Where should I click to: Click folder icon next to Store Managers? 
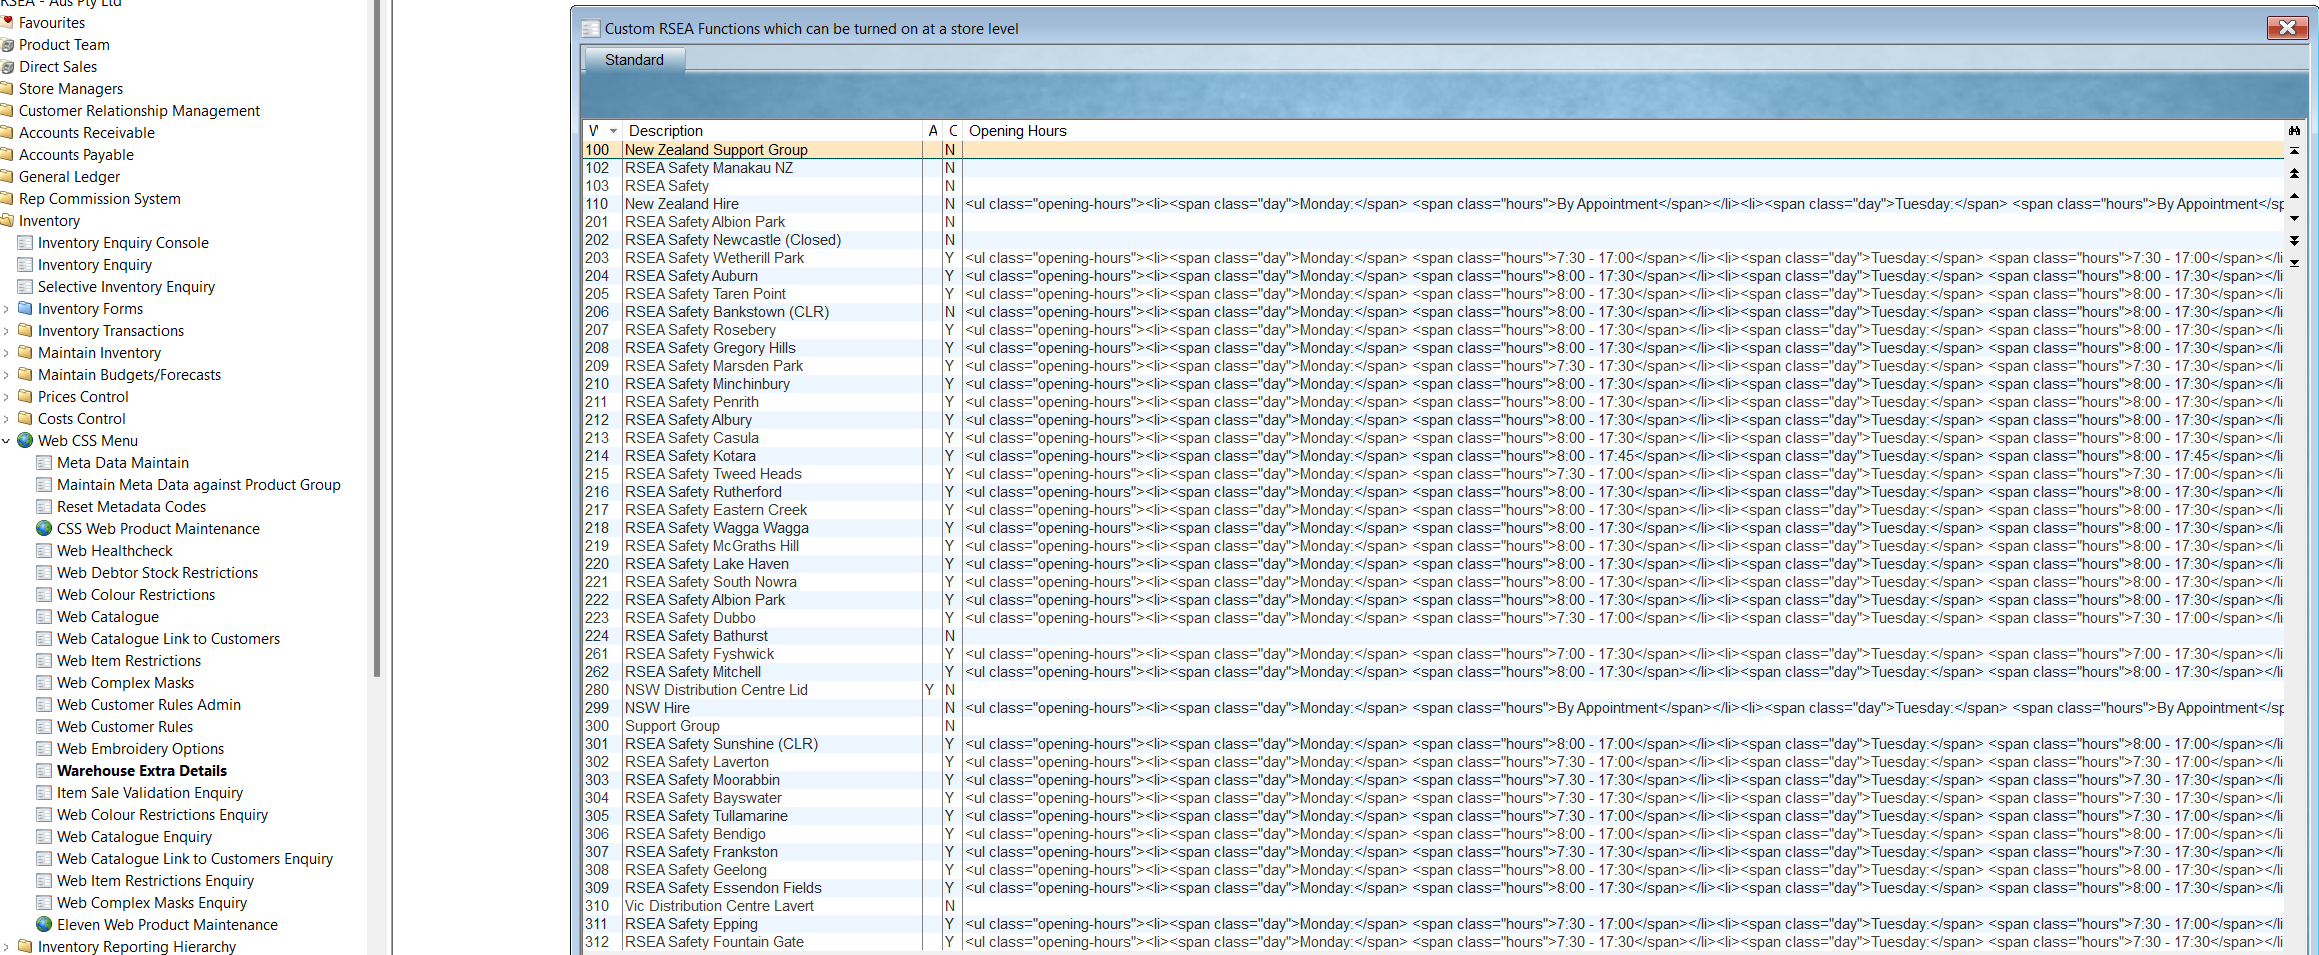click(6, 88)
